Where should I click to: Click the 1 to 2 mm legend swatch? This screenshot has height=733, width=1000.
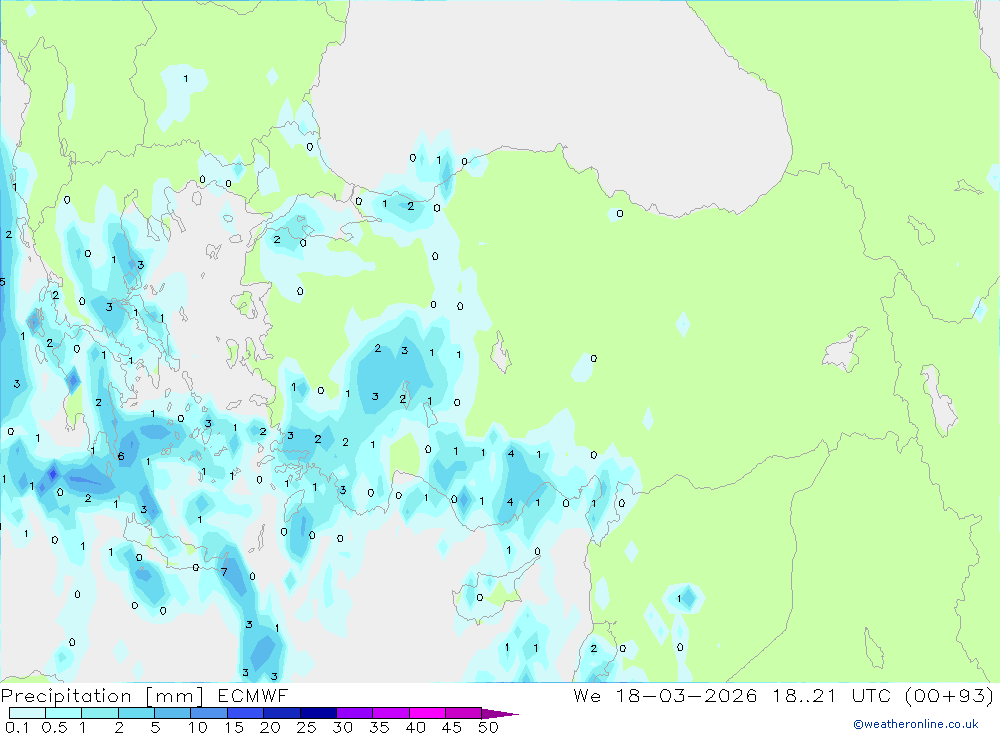[100, 713]
